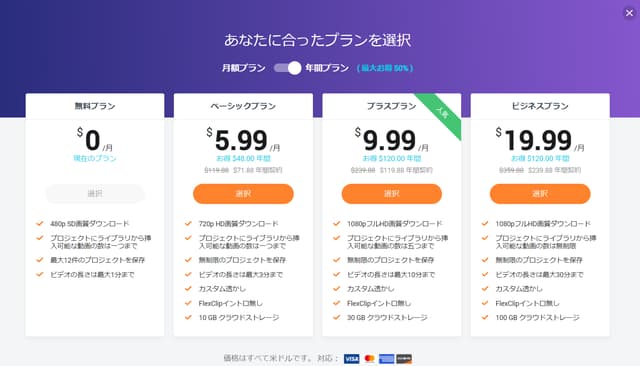Click the VISA payment icon
The width and height of the screenshot is (640, 366).
[x=351, y=359]
